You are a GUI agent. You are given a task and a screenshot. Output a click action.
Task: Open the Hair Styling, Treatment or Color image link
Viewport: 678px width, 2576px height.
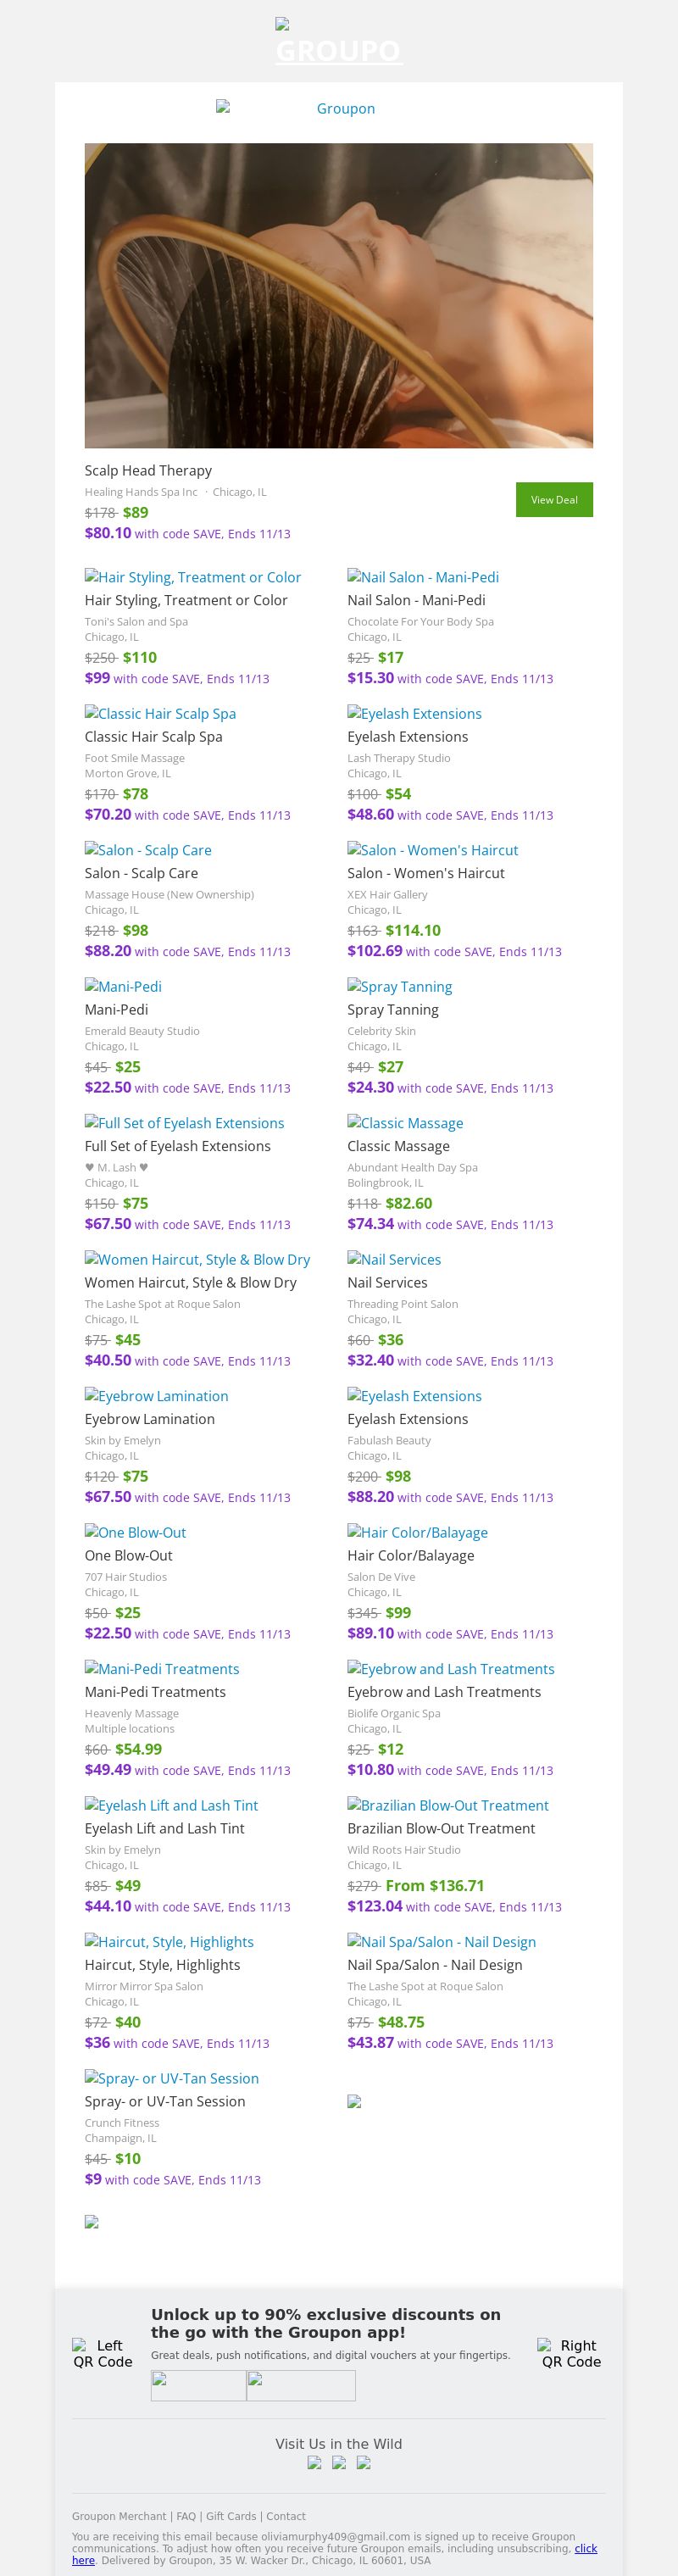point(193,577)
